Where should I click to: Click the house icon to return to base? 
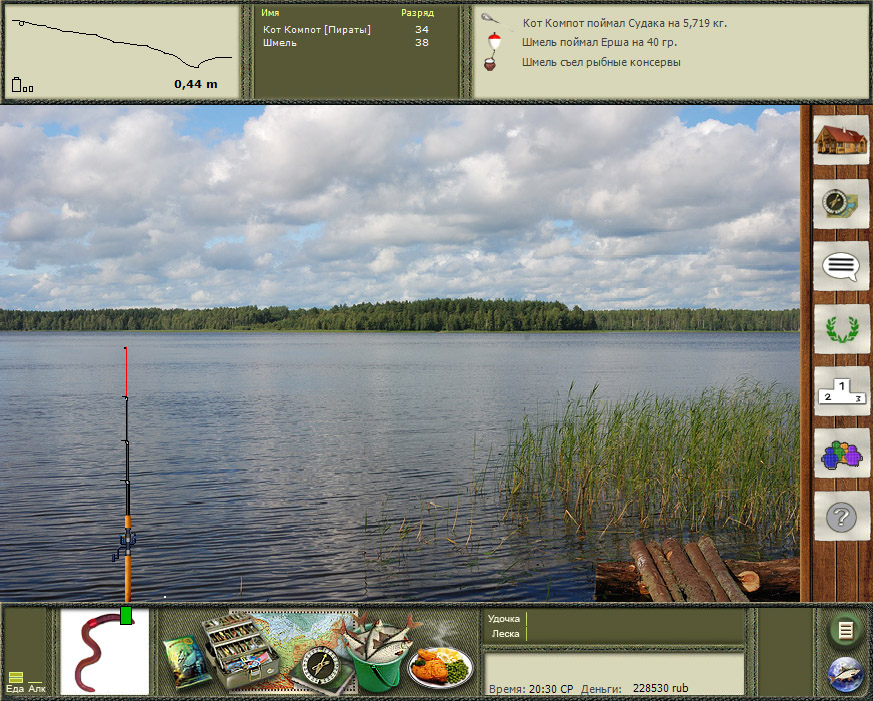839,142
